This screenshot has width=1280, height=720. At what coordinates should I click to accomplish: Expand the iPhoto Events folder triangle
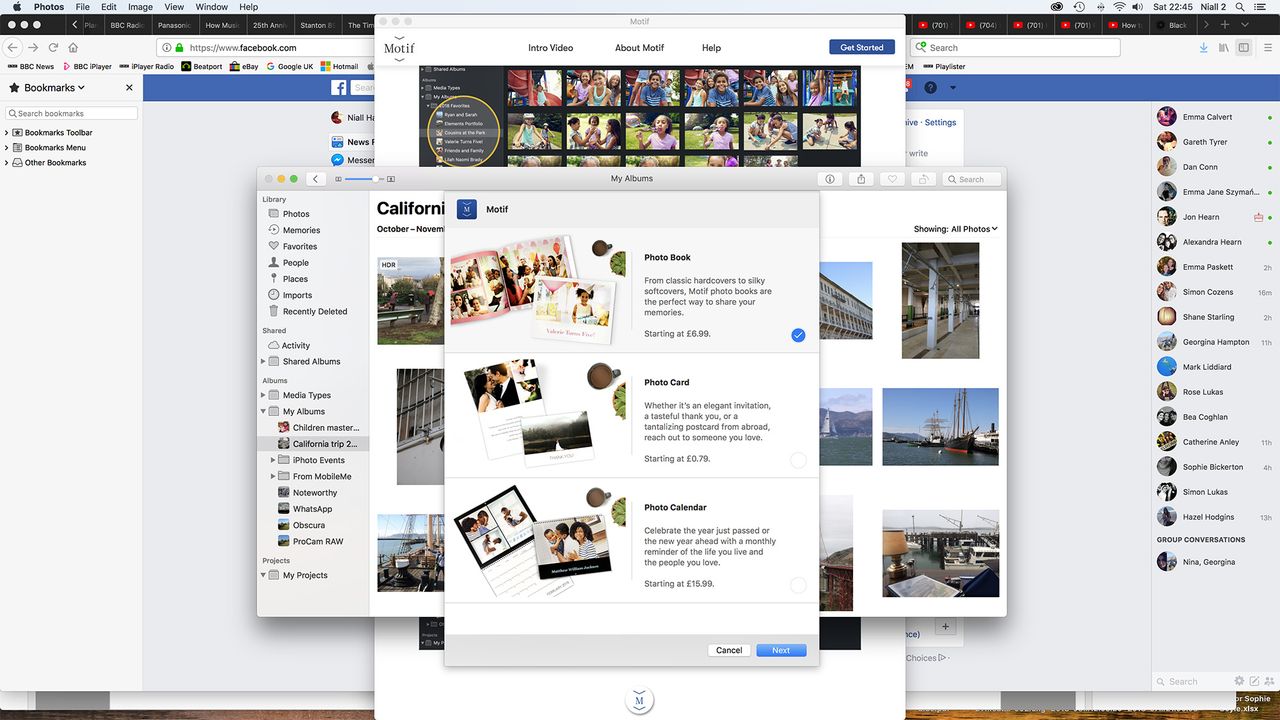tap(273, 460)
